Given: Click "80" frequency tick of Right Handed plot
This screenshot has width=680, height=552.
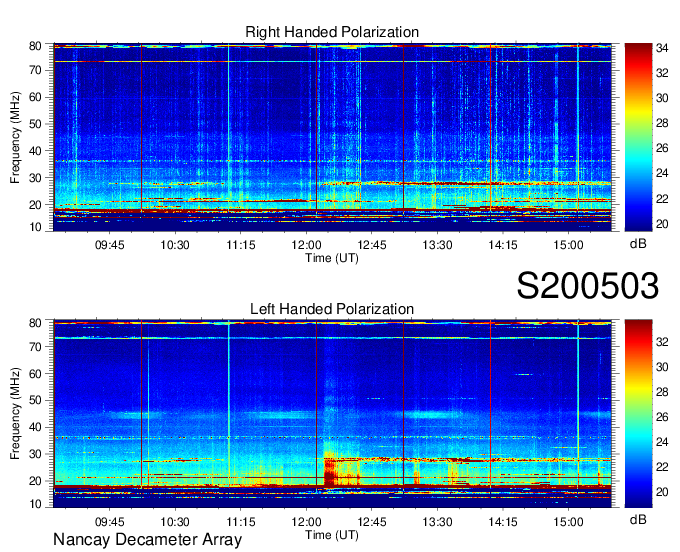Looking at the screenshot, I should click(36, 46).
